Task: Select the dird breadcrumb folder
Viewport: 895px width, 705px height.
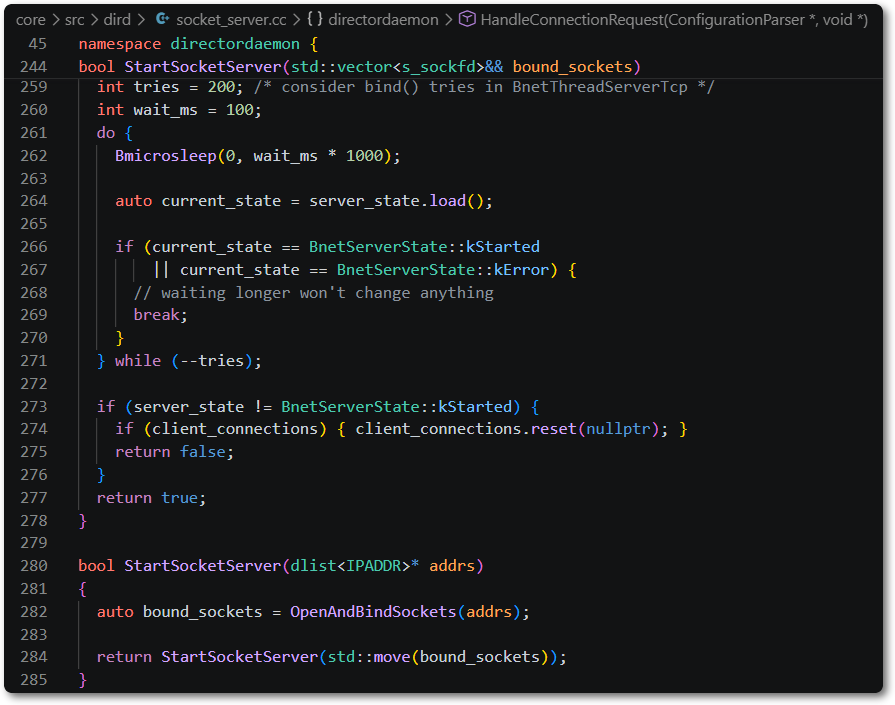Action: tap(117, 20)
